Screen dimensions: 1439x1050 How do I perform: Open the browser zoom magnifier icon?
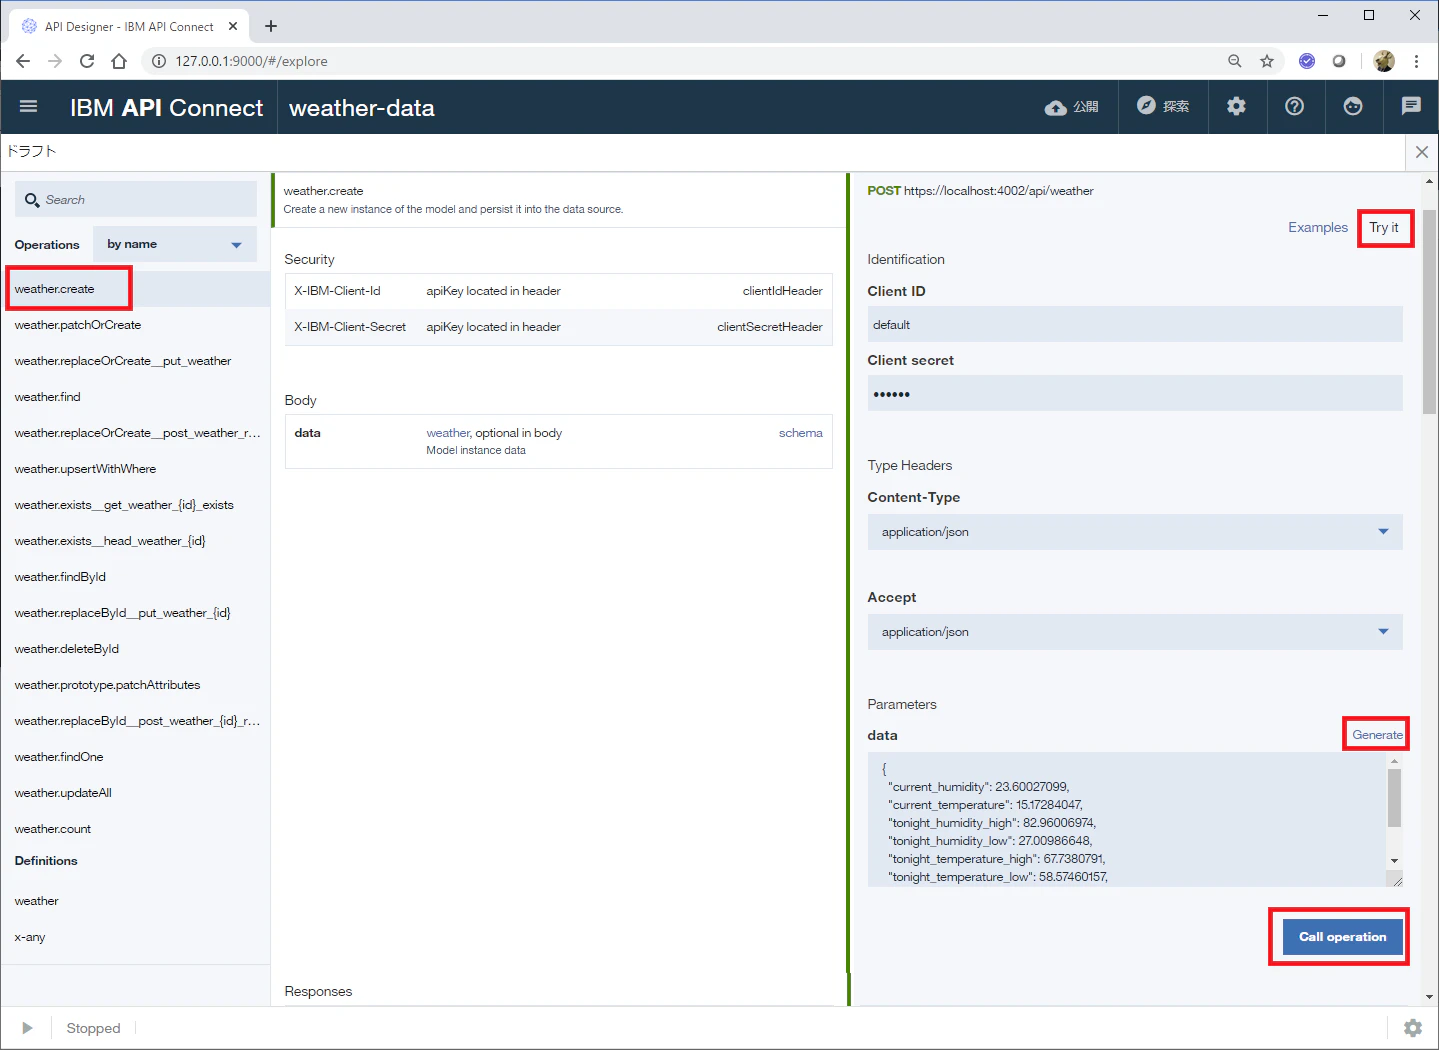coord(1235,61)
